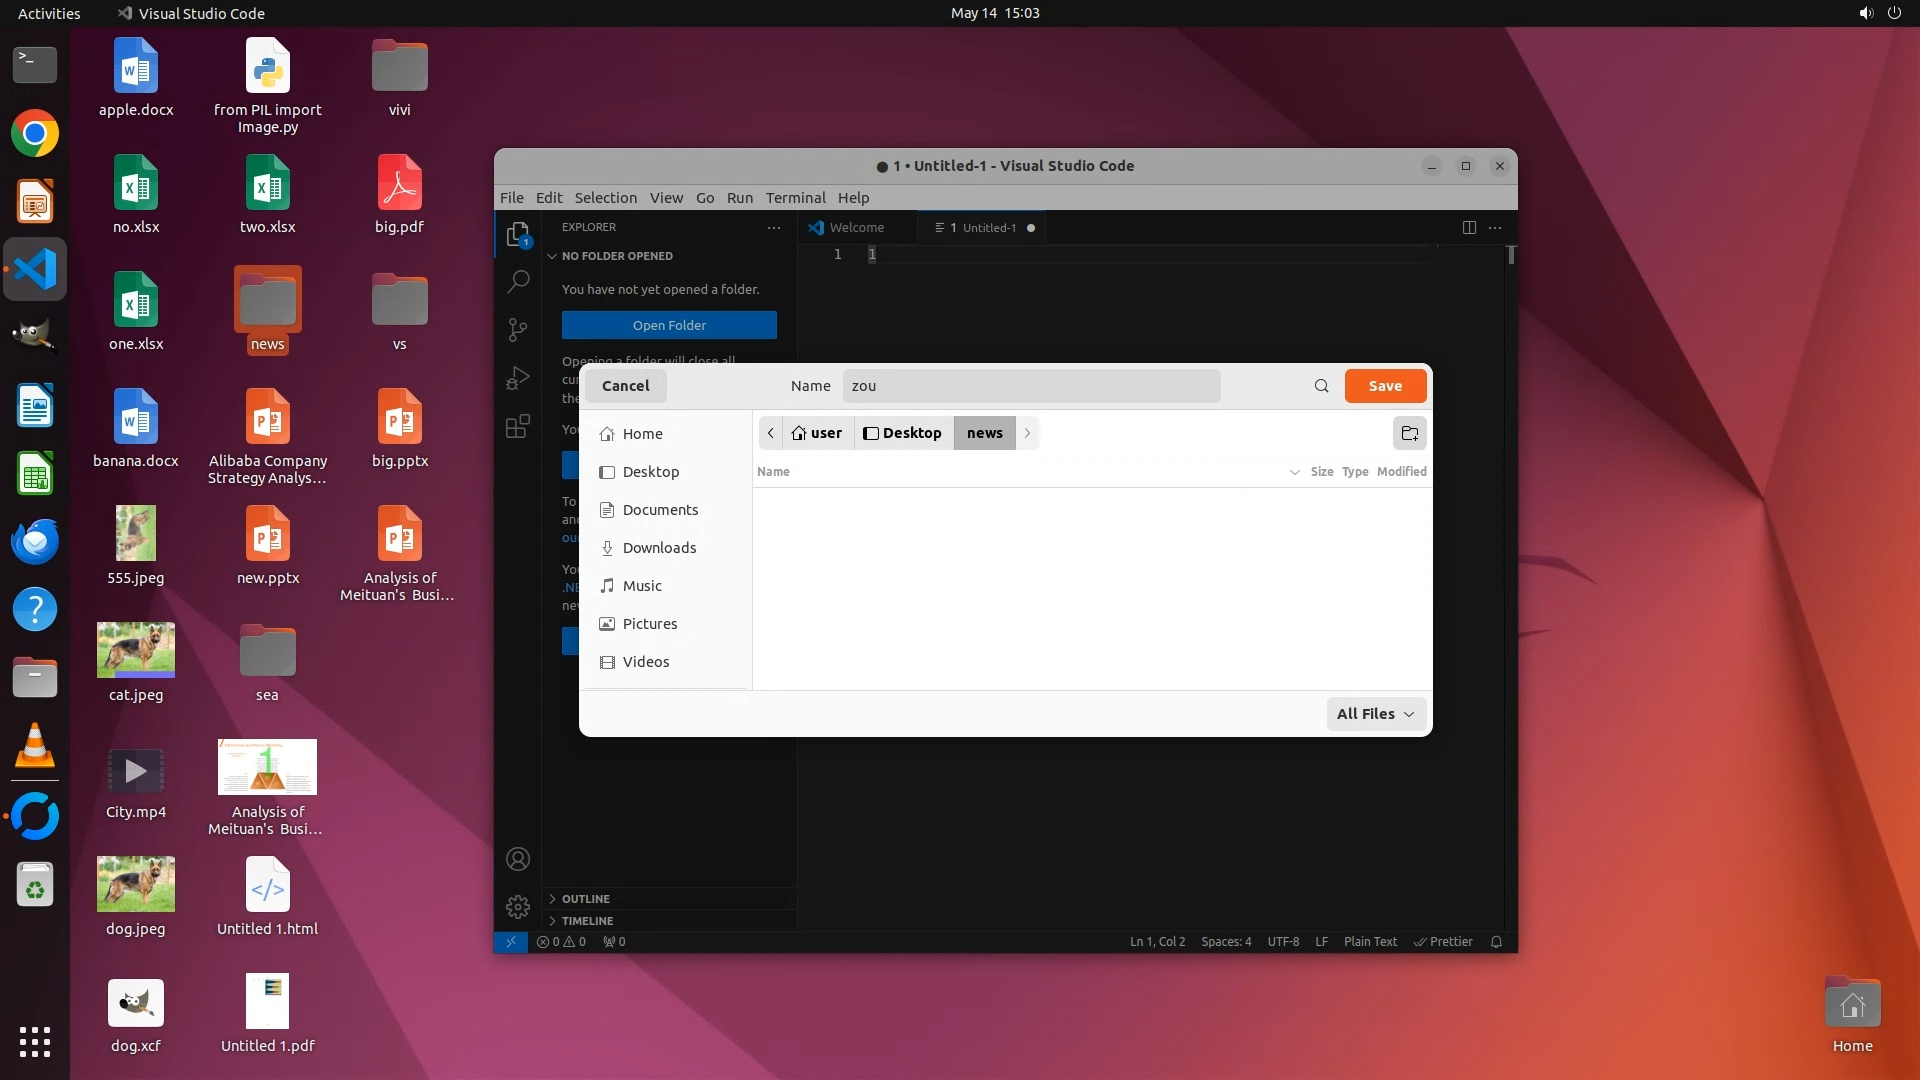Image resolution: width=1920 pixels, height=1080 pixels.
Task: Click the Save button
Action: click(x=1385, y=386)
